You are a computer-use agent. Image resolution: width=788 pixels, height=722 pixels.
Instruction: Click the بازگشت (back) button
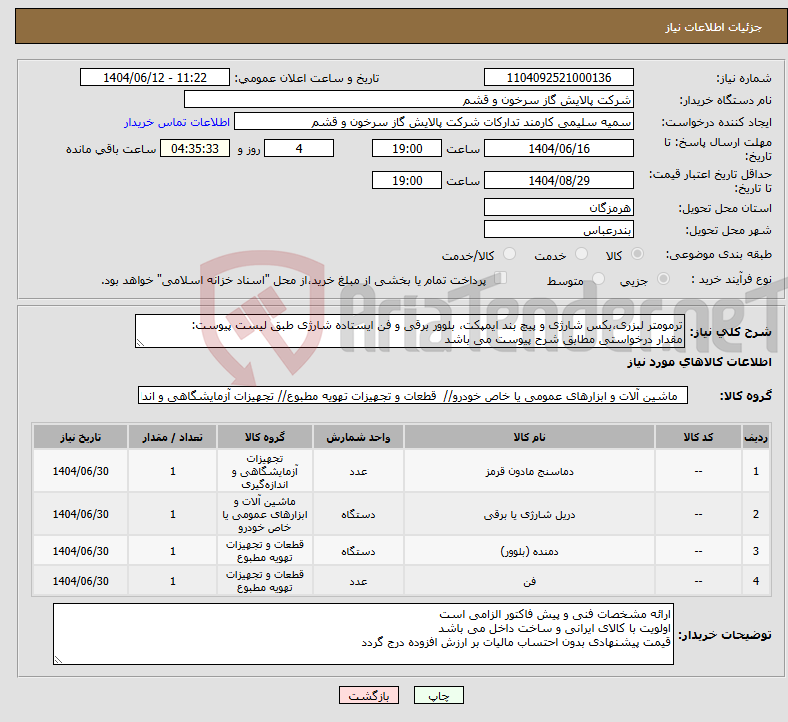tap(368, 695)
